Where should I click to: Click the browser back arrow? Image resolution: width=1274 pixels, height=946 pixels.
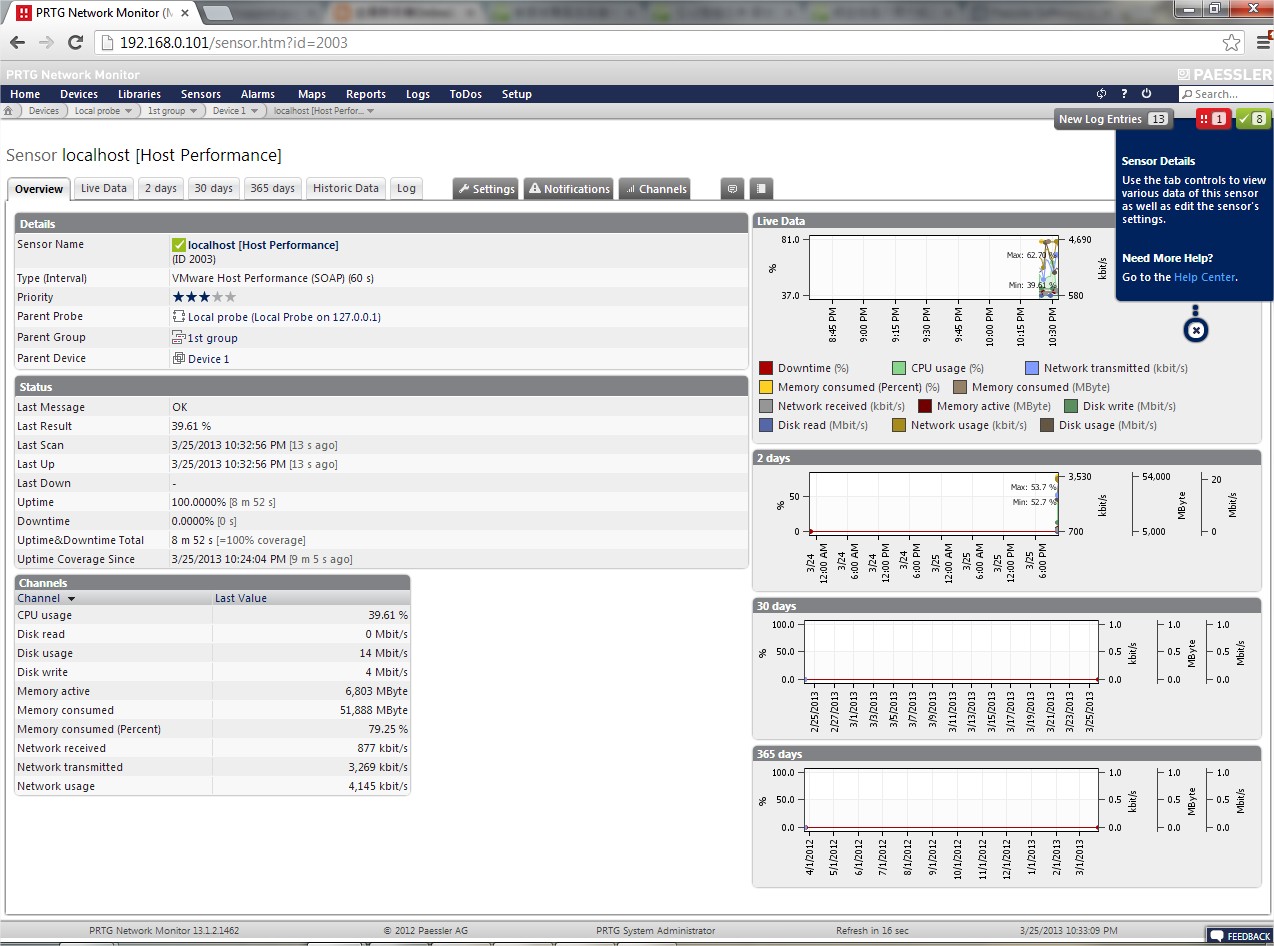click(x=17, y=43)
